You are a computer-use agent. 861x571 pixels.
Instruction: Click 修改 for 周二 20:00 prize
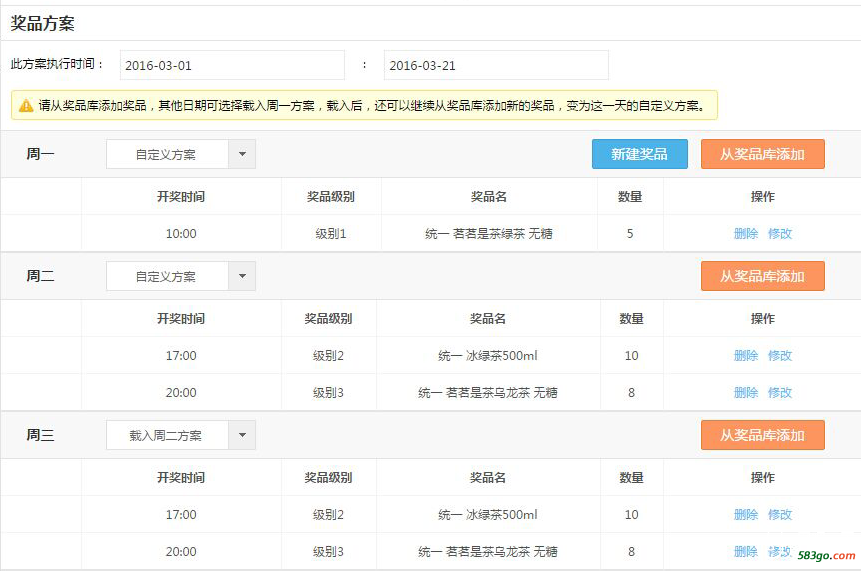click(780, 393)
